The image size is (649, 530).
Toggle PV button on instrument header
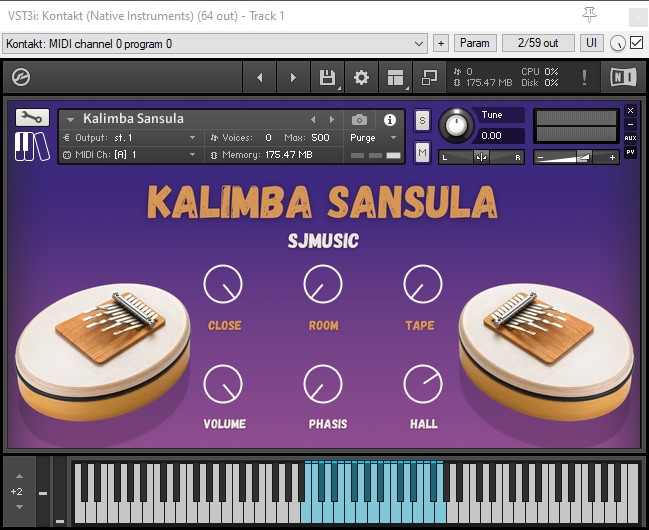coord(630,152)
